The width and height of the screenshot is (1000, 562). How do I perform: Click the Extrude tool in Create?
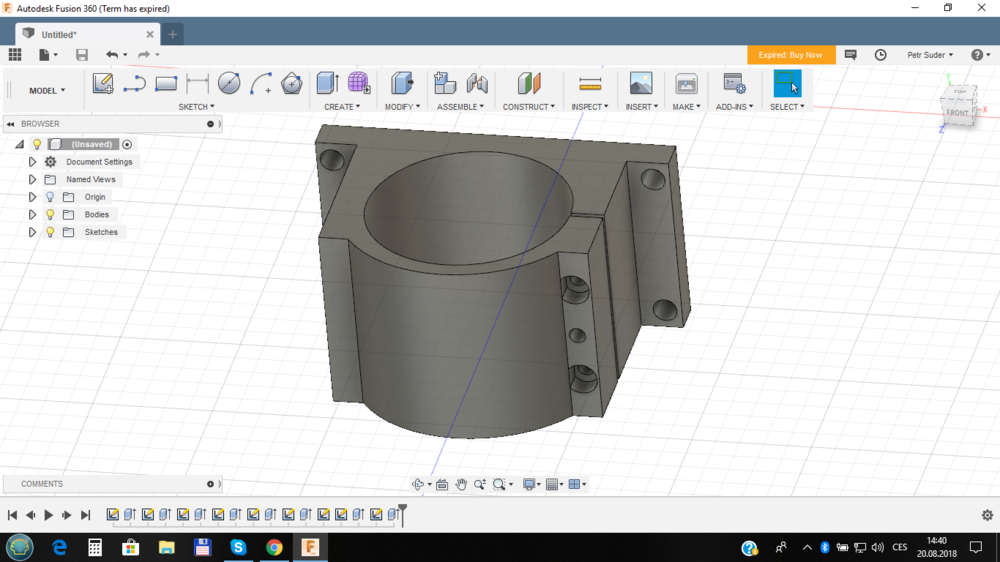tap(327, 84)
